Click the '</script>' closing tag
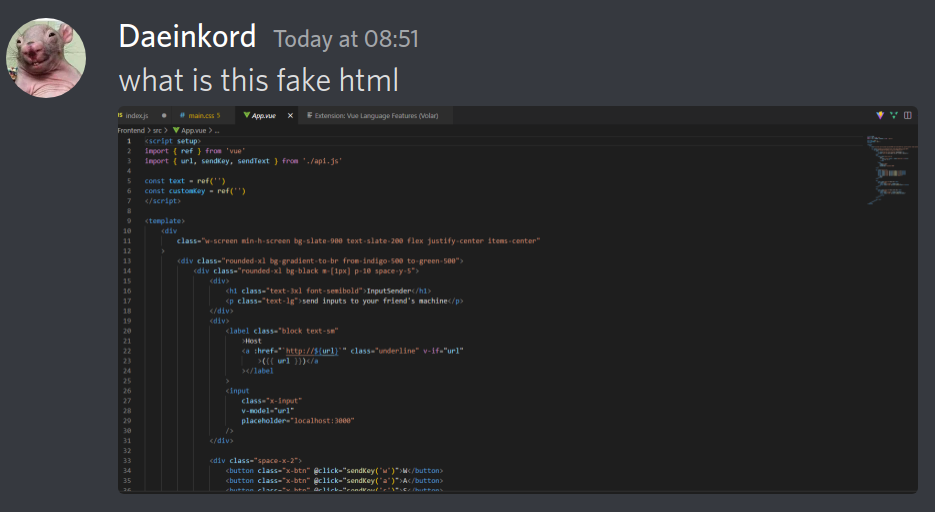This screenshot has height=512, width=935. 163,201
